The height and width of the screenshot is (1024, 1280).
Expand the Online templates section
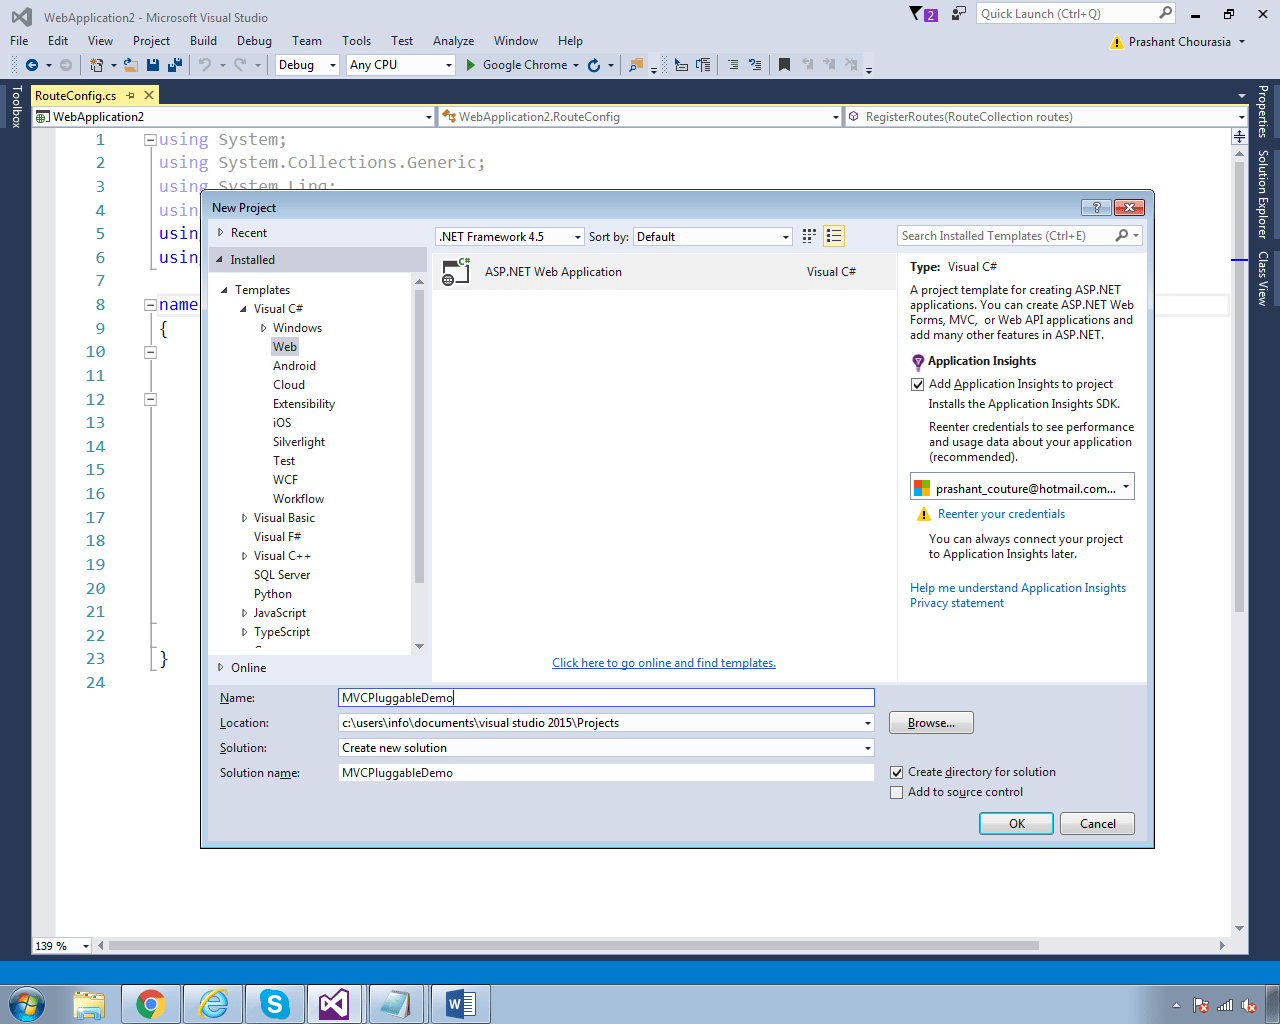tap(221, 668)
